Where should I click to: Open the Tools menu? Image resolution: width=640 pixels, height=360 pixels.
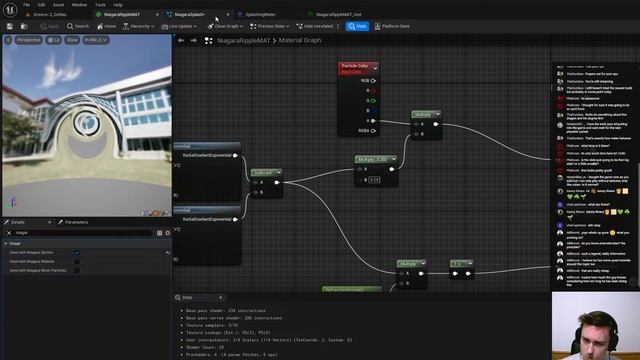[x=100, y=5]
